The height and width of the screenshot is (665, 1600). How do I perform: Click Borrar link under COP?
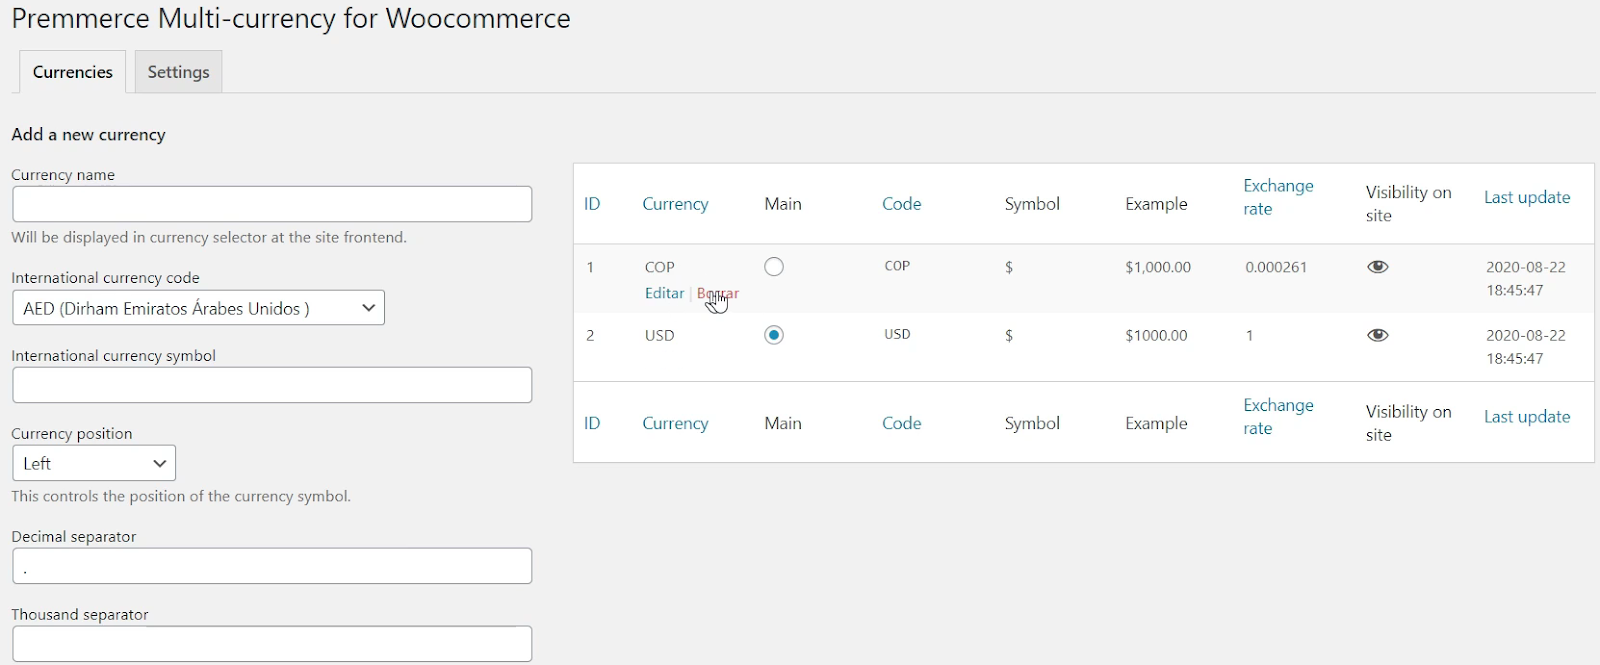tap(718, 293)
